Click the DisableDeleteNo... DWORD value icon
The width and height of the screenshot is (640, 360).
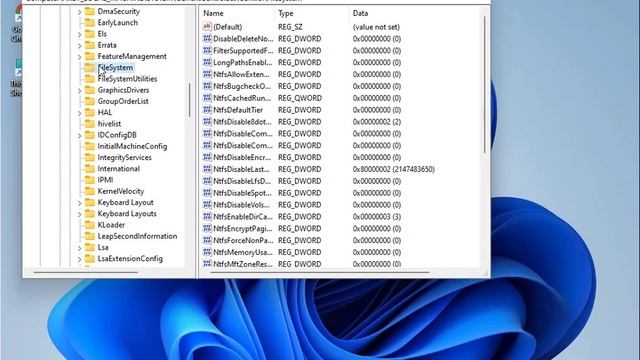click(207, 39)
